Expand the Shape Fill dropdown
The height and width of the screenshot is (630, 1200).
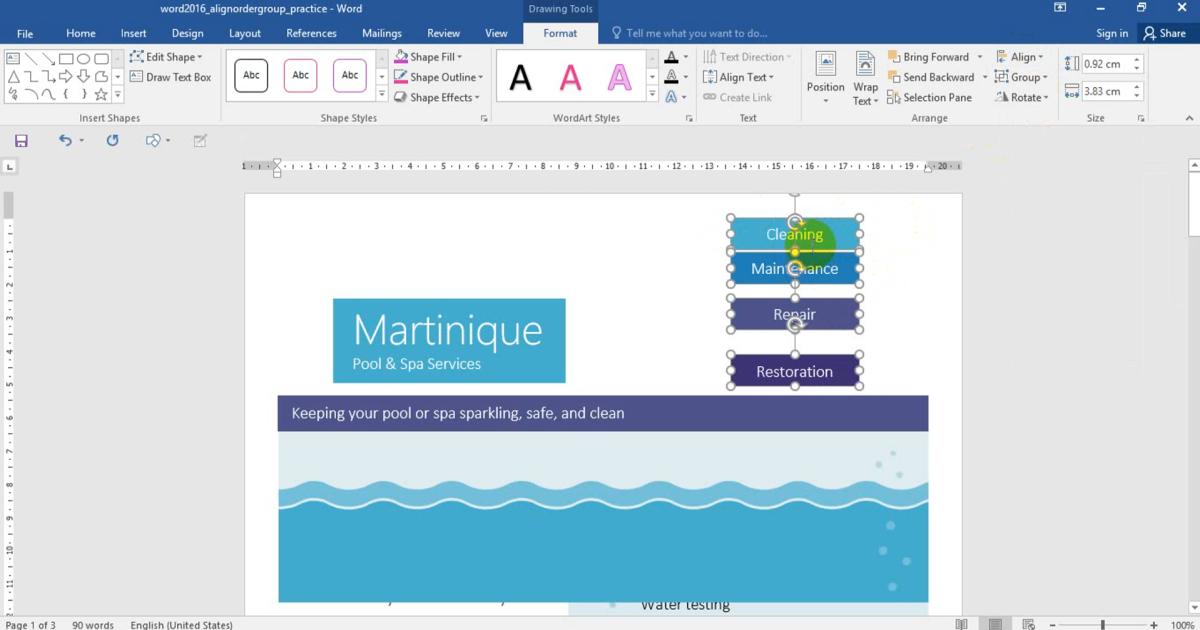(429, 57)
